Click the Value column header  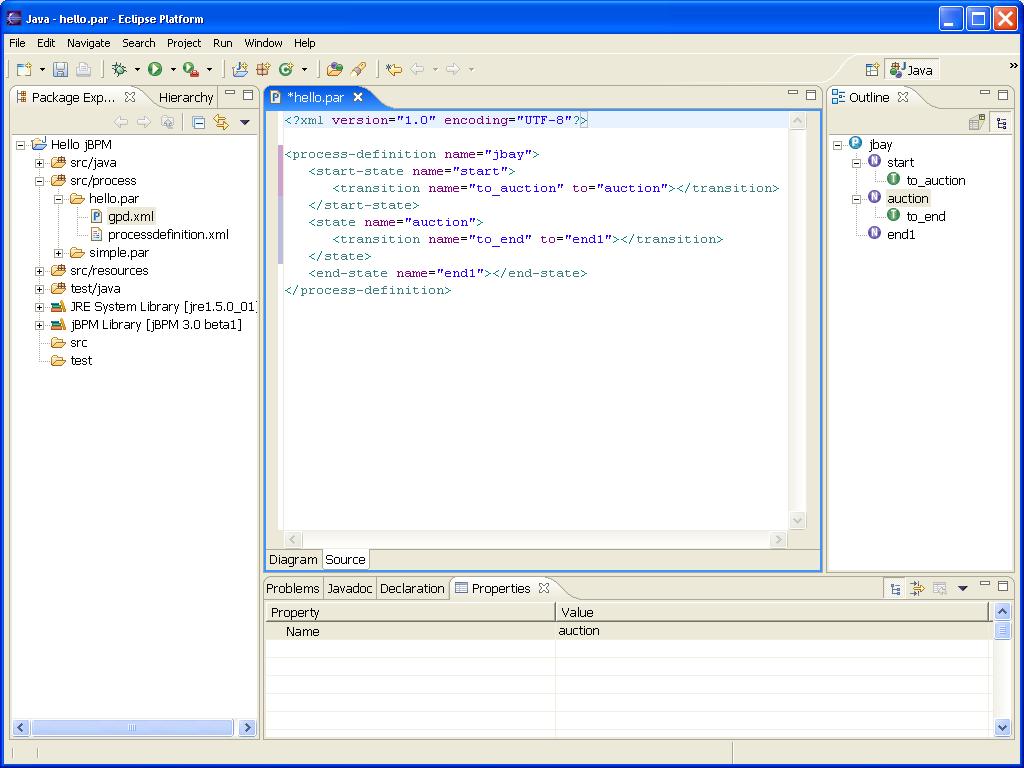(773, 613)
